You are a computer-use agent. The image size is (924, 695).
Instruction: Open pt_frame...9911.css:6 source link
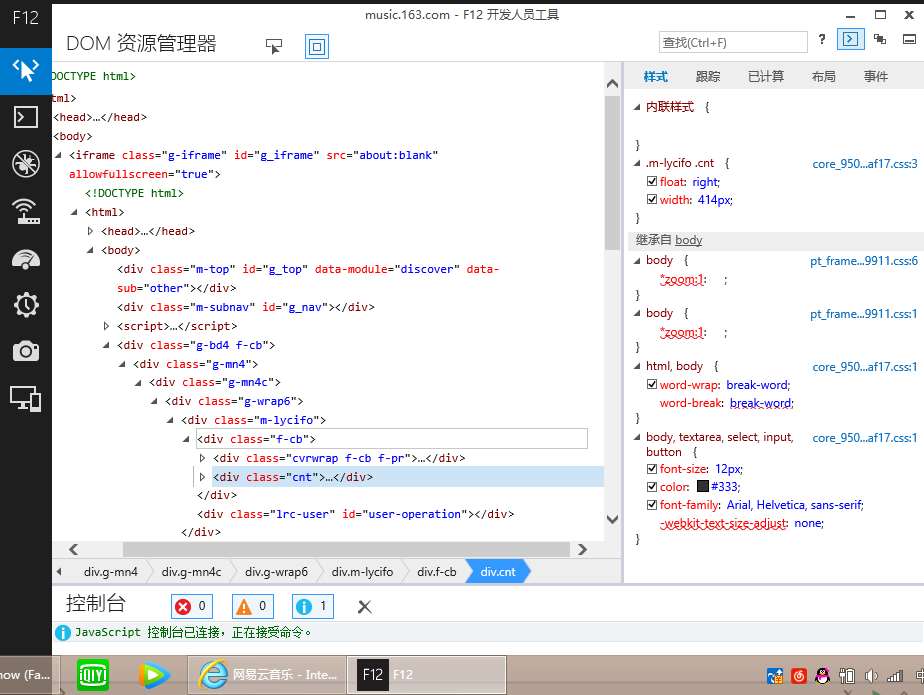863,261
